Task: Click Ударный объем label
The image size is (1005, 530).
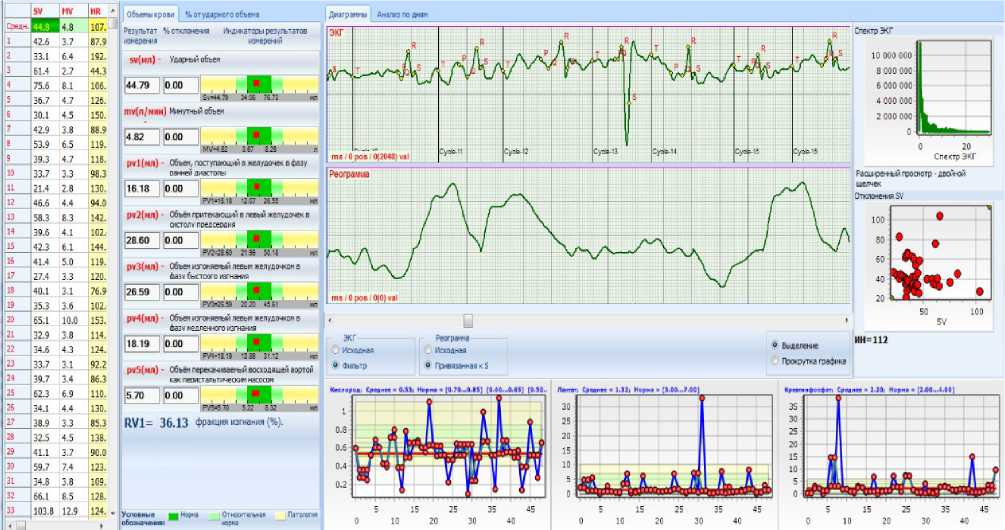Action: pos(194,59)
